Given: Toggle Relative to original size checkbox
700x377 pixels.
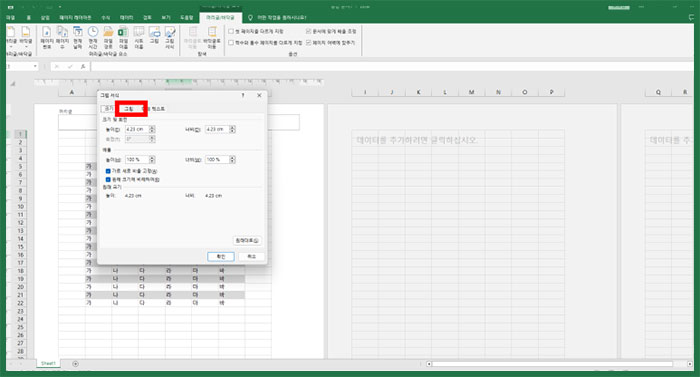Looking at the screenshot, I should (108, 180).
